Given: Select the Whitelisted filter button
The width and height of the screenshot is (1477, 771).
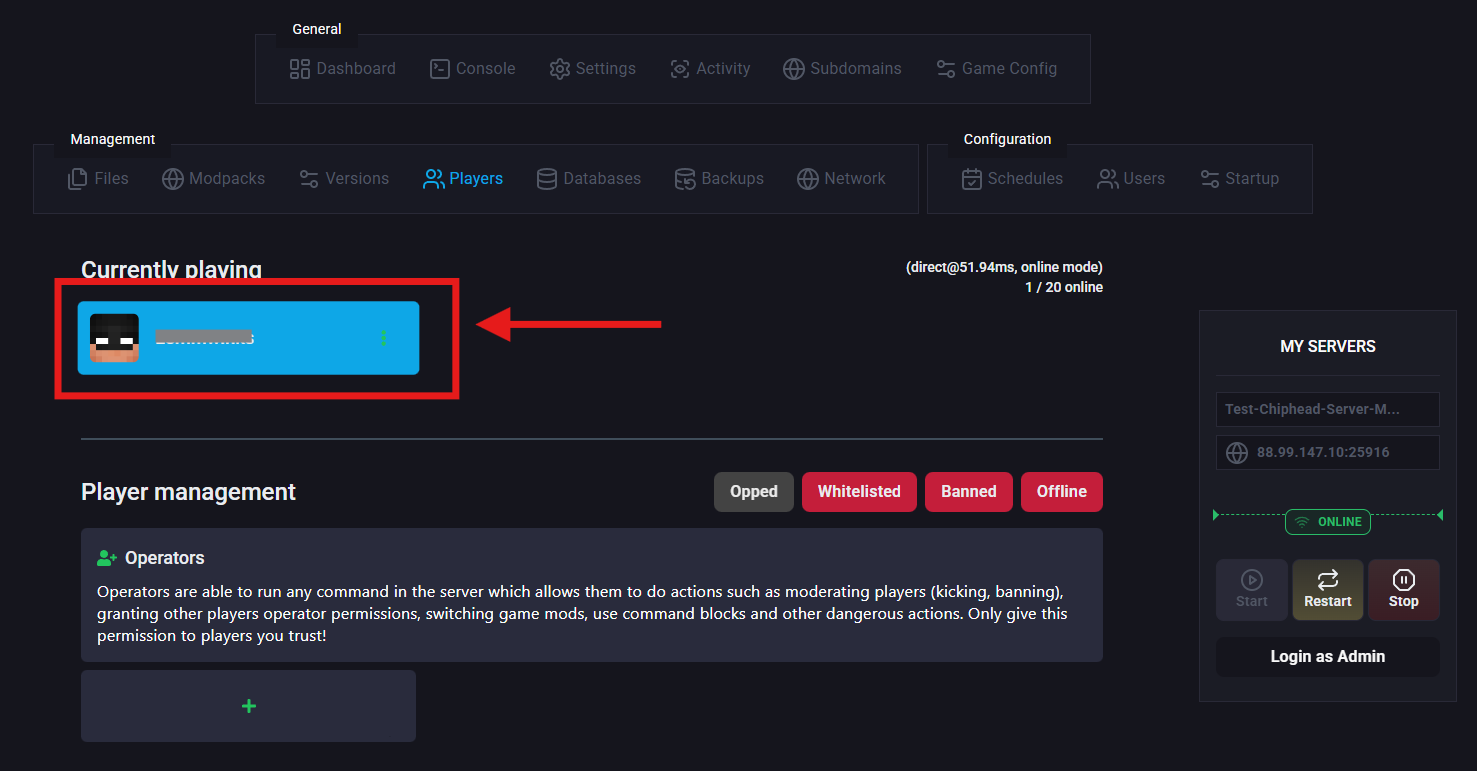Looking at the screenshot, I should point(859,492).
